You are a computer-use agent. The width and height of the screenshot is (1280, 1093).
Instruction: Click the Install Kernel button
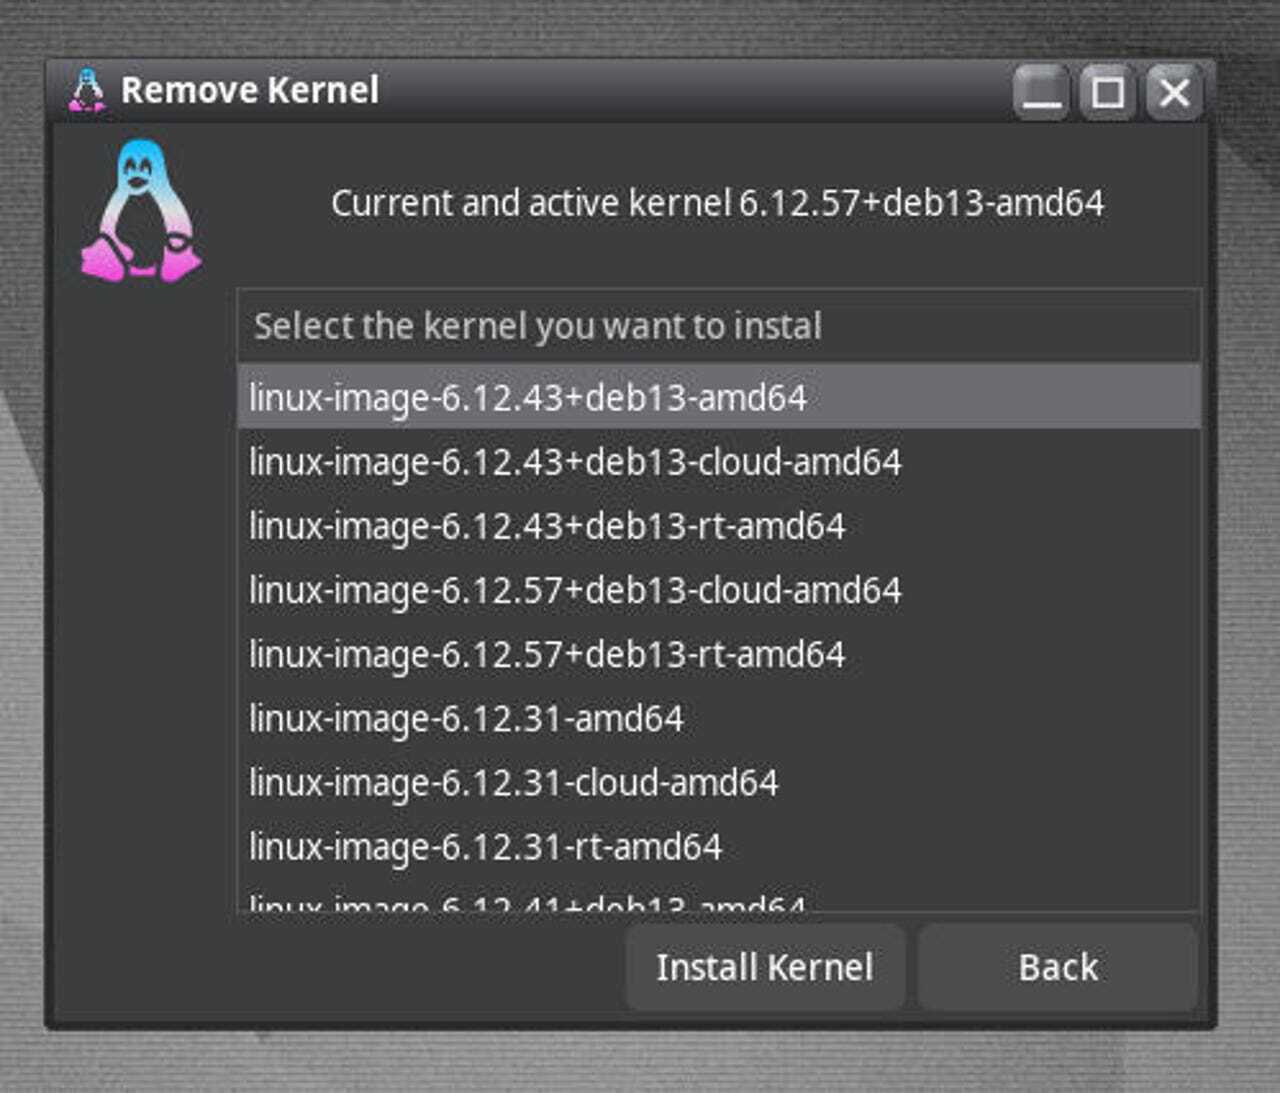[765, 967]
